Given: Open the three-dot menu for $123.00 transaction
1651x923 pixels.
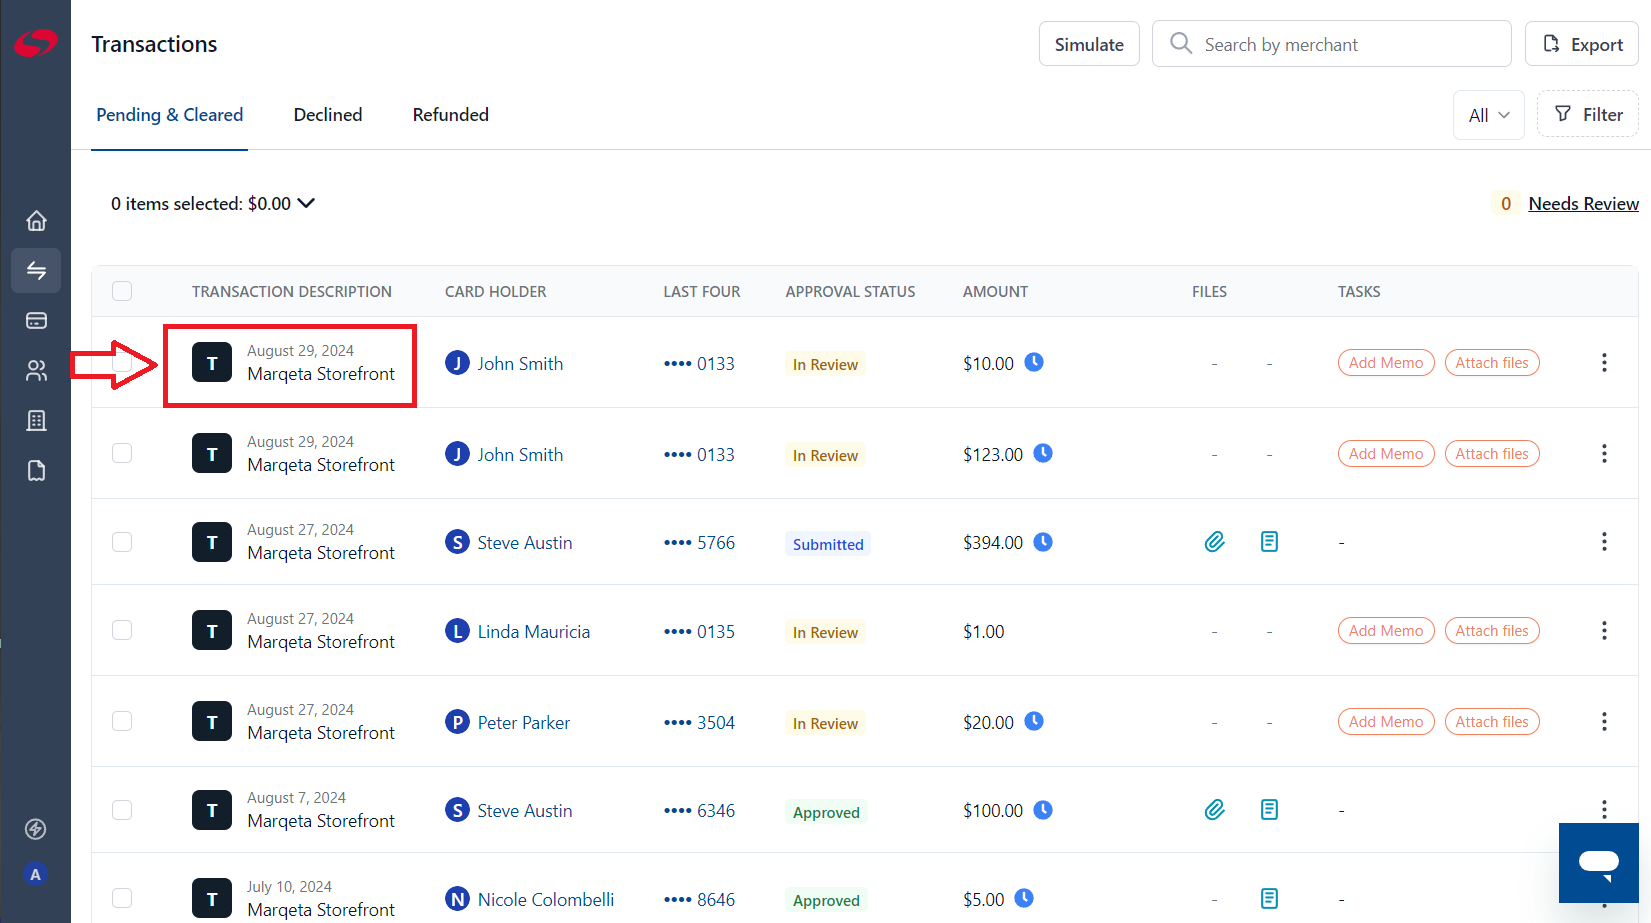Looking at the screenshot, I should point(1604,453).
